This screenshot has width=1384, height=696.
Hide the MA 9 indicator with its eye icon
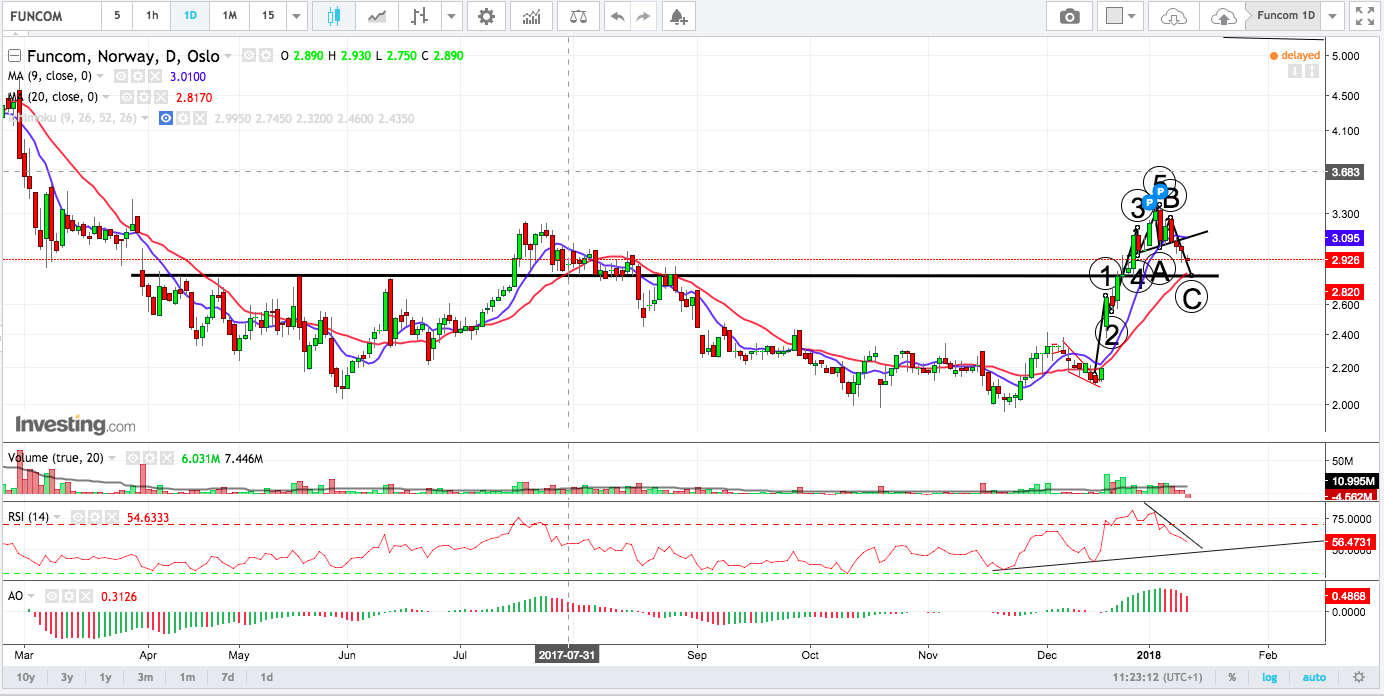[x=120, y=76]
